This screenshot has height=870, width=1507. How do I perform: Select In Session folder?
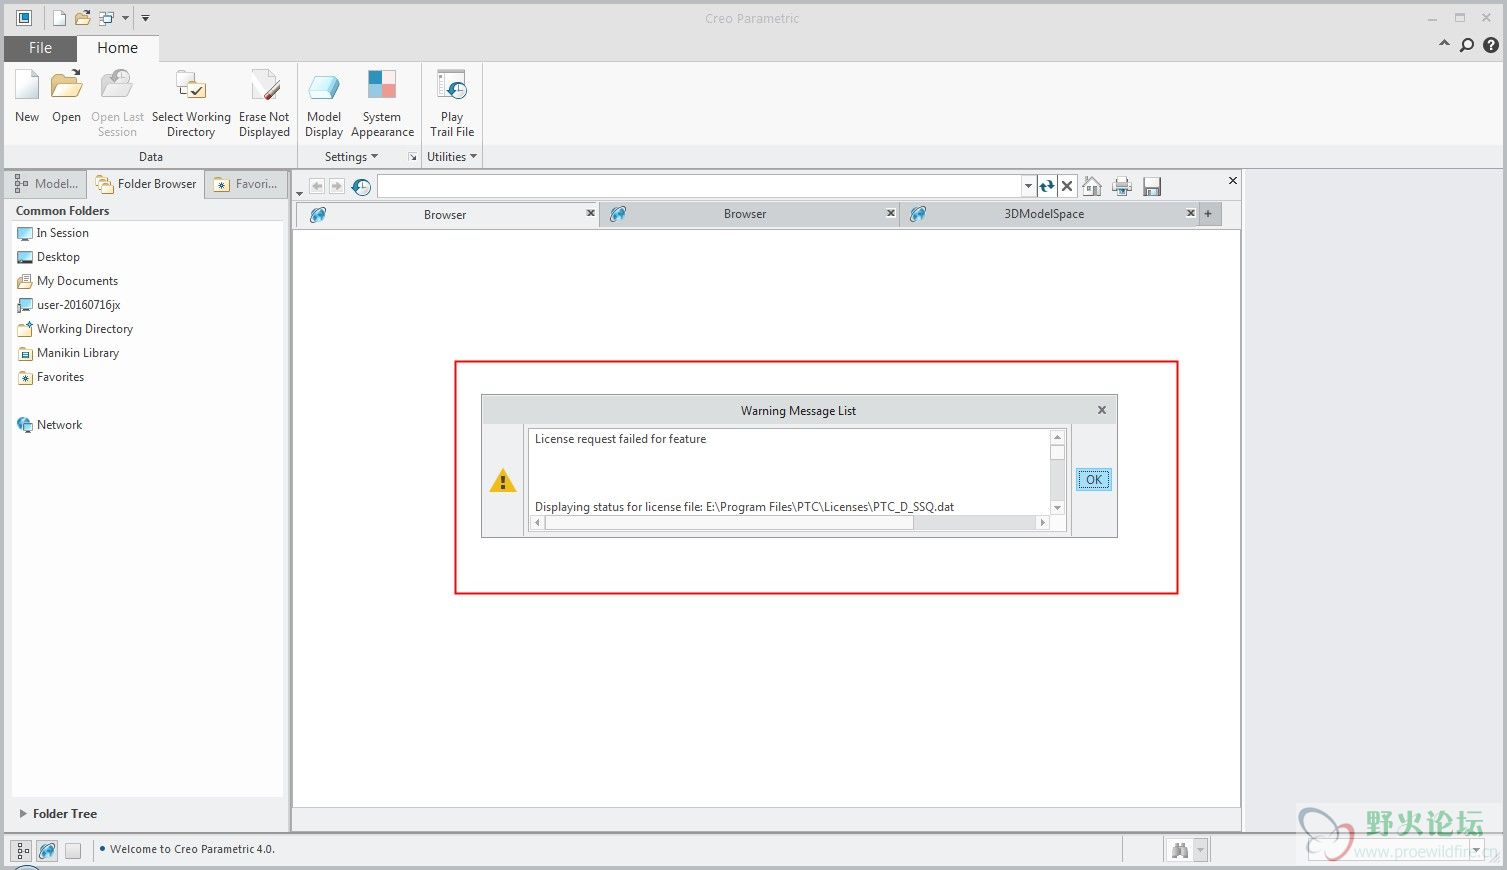point(53,233)
